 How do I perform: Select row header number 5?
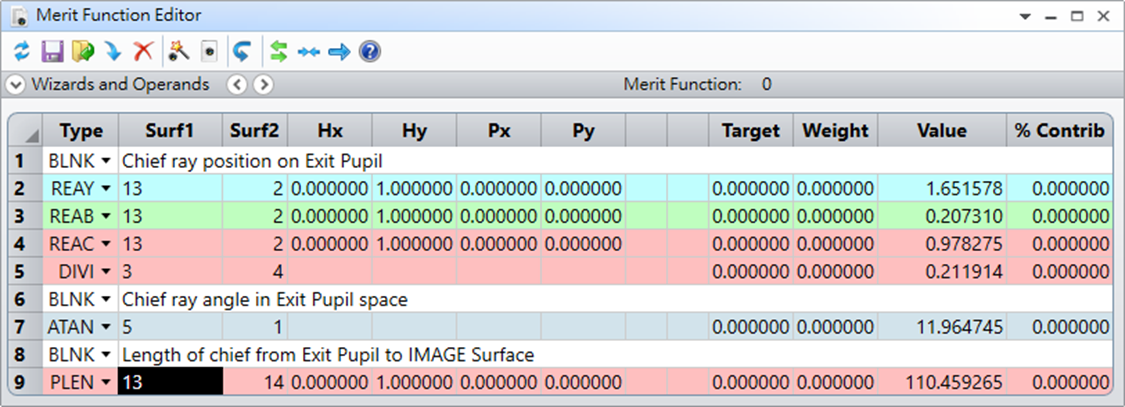pyautogui.click(x=26, y=272)
